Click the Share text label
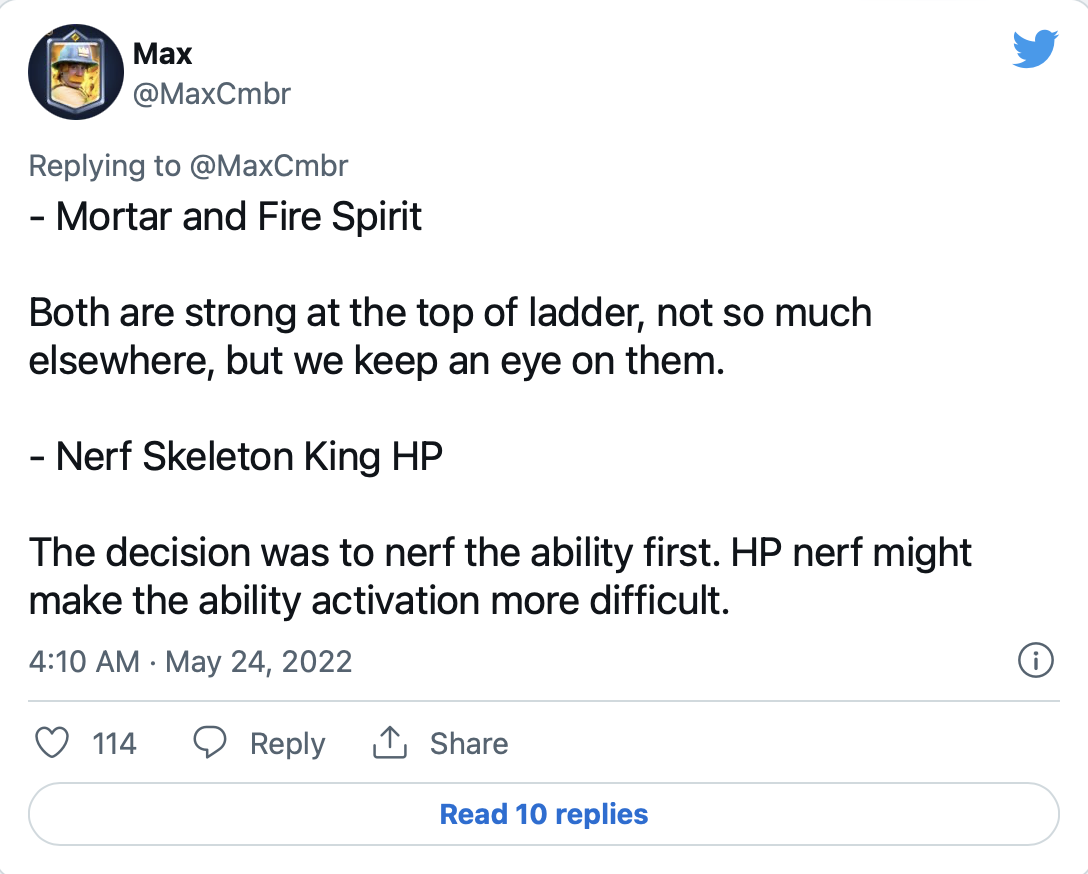The height and width of the screenshot is (874, 1088). 469,744
